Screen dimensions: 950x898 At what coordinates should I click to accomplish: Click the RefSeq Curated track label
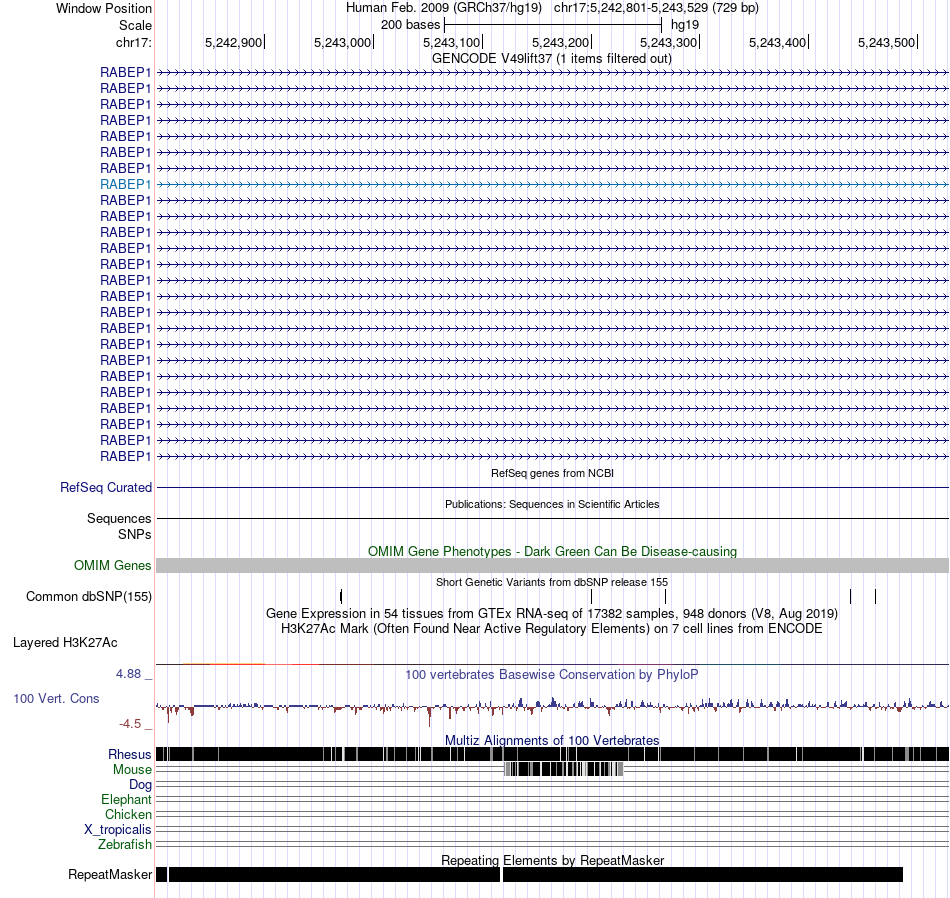(106, 487)
